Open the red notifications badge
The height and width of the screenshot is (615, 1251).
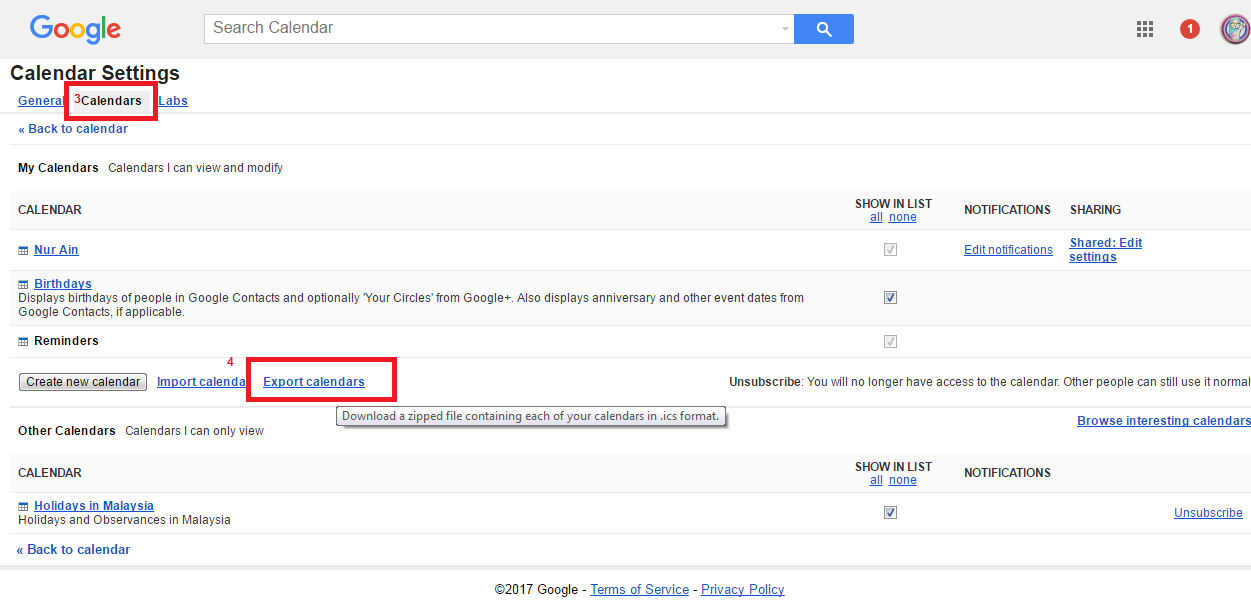[1189, 29]
